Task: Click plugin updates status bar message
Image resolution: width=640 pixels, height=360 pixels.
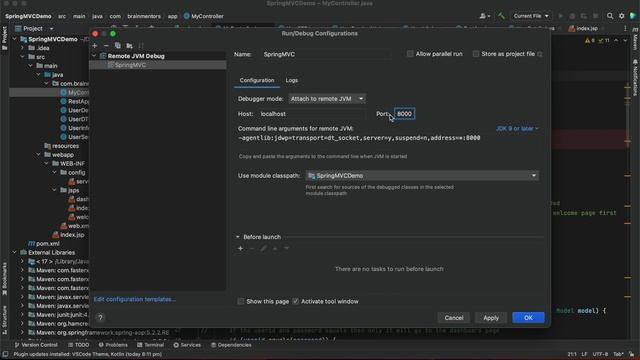Action: [x=88, y=354]
